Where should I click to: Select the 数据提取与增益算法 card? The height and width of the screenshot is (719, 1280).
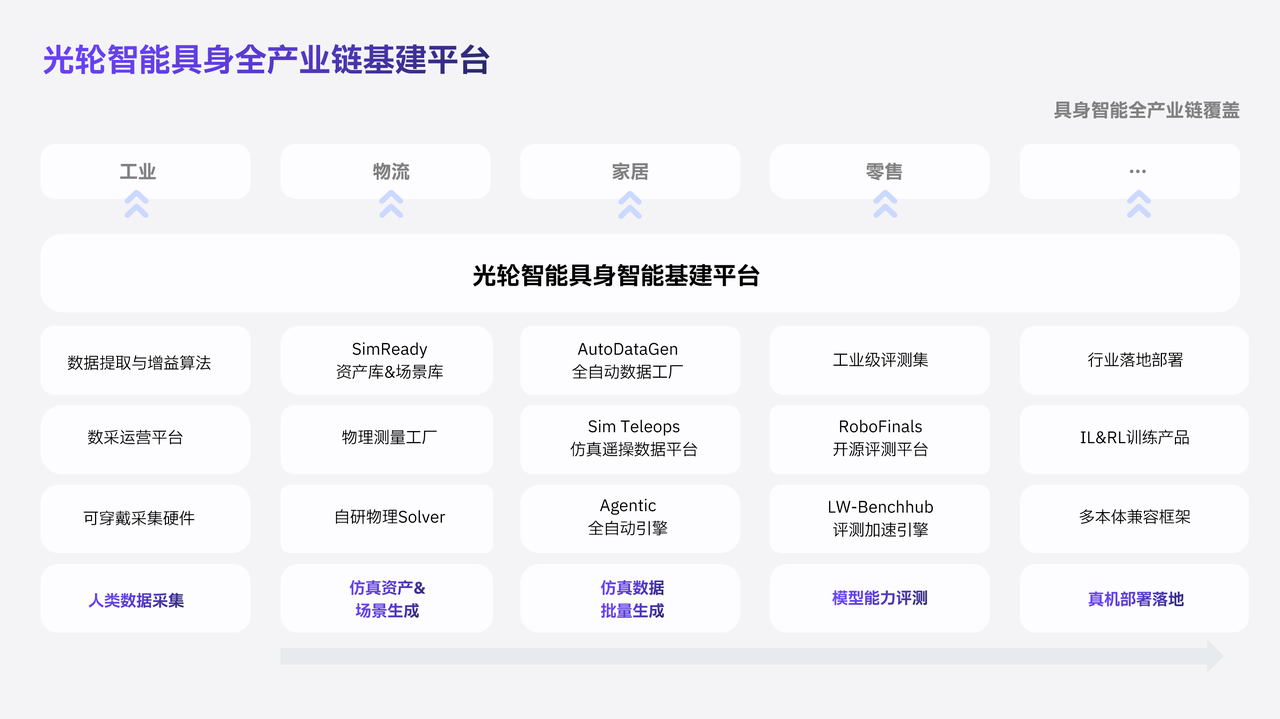click(x=145, y=362)
